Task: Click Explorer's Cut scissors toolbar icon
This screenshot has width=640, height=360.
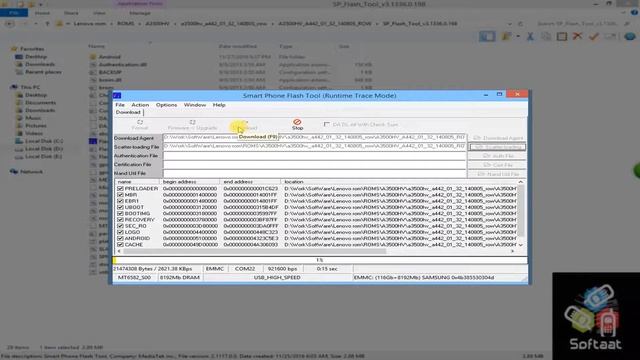Action: [530, 37]
